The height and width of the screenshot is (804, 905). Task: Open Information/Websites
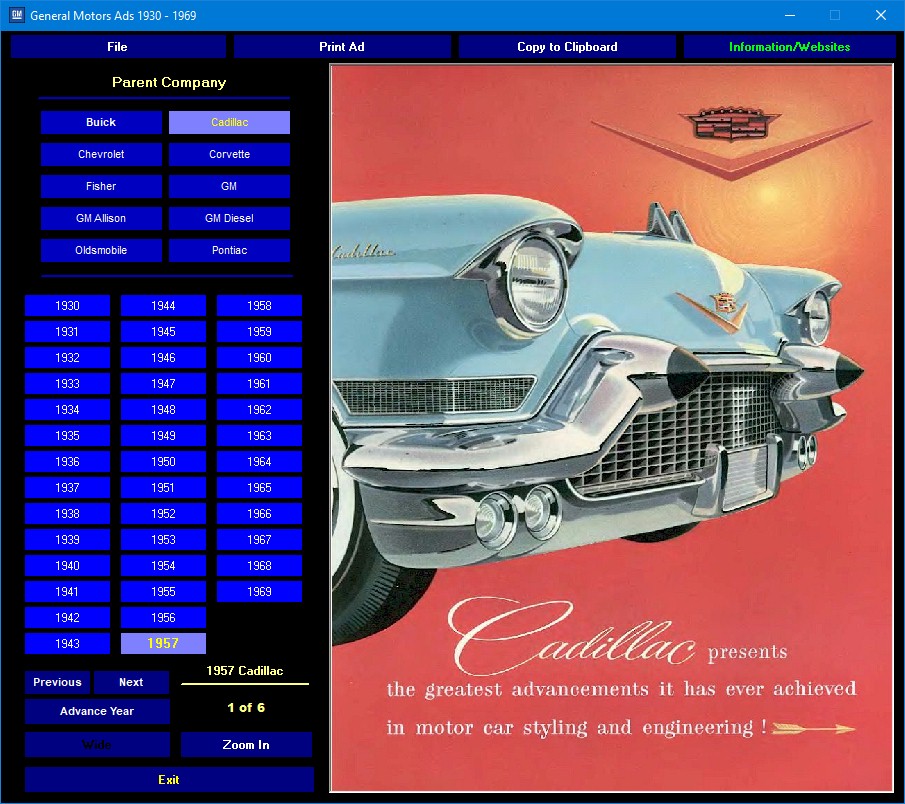(x=789, y=47)
